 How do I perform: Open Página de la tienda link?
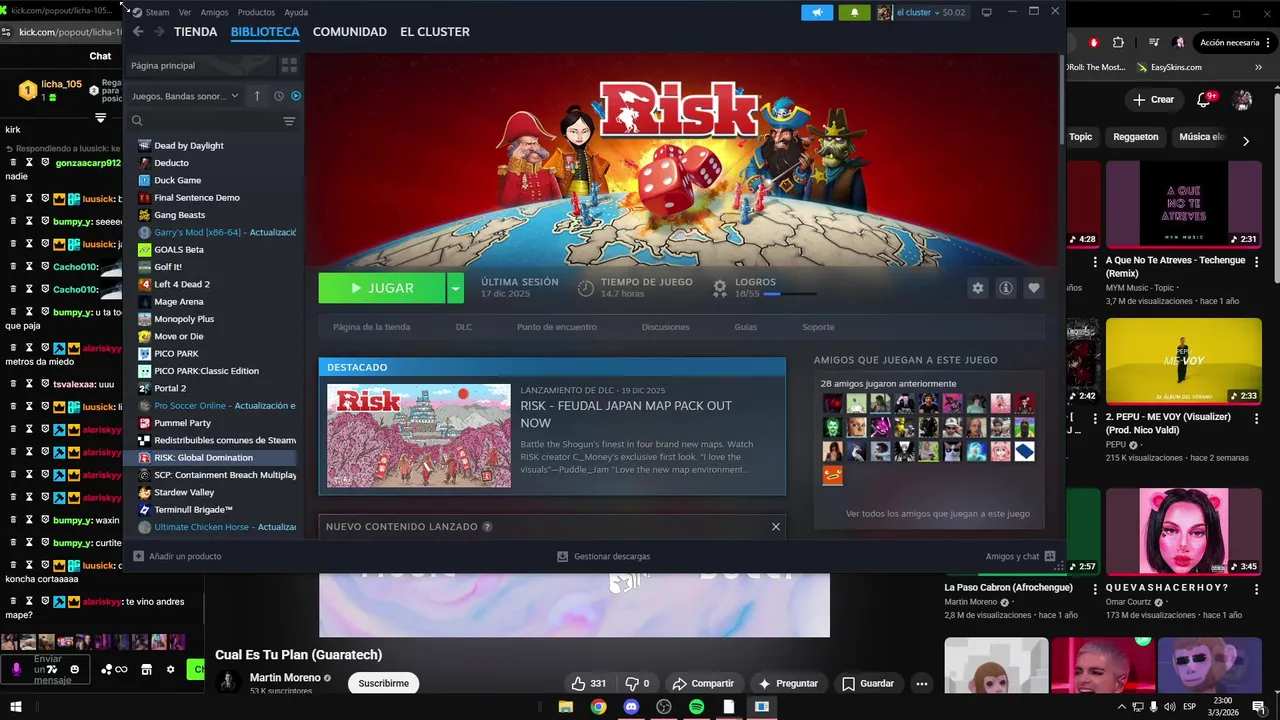click(371, 327)
